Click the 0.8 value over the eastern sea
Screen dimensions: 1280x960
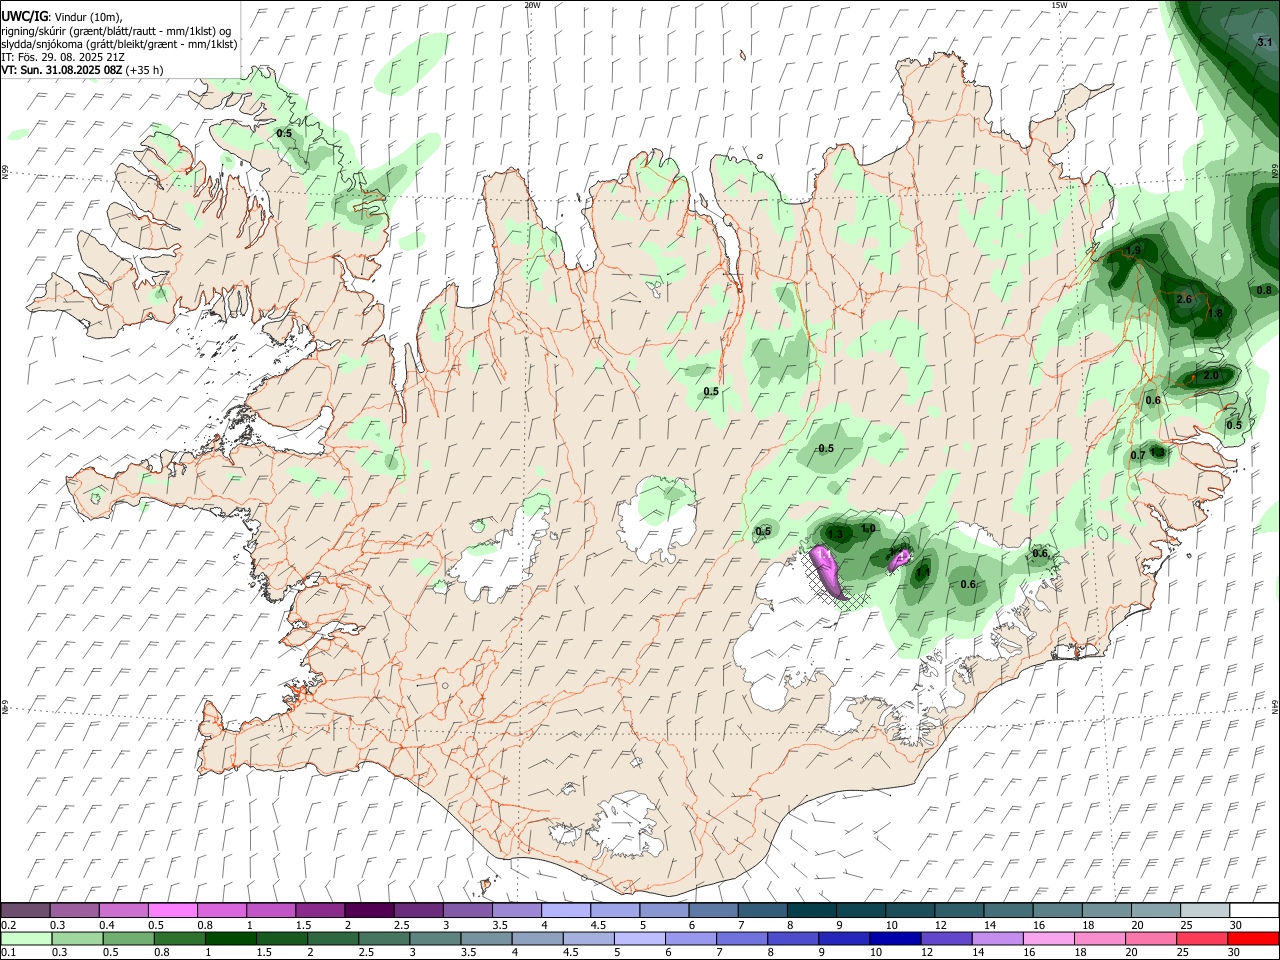click(x=1264, y=290)
